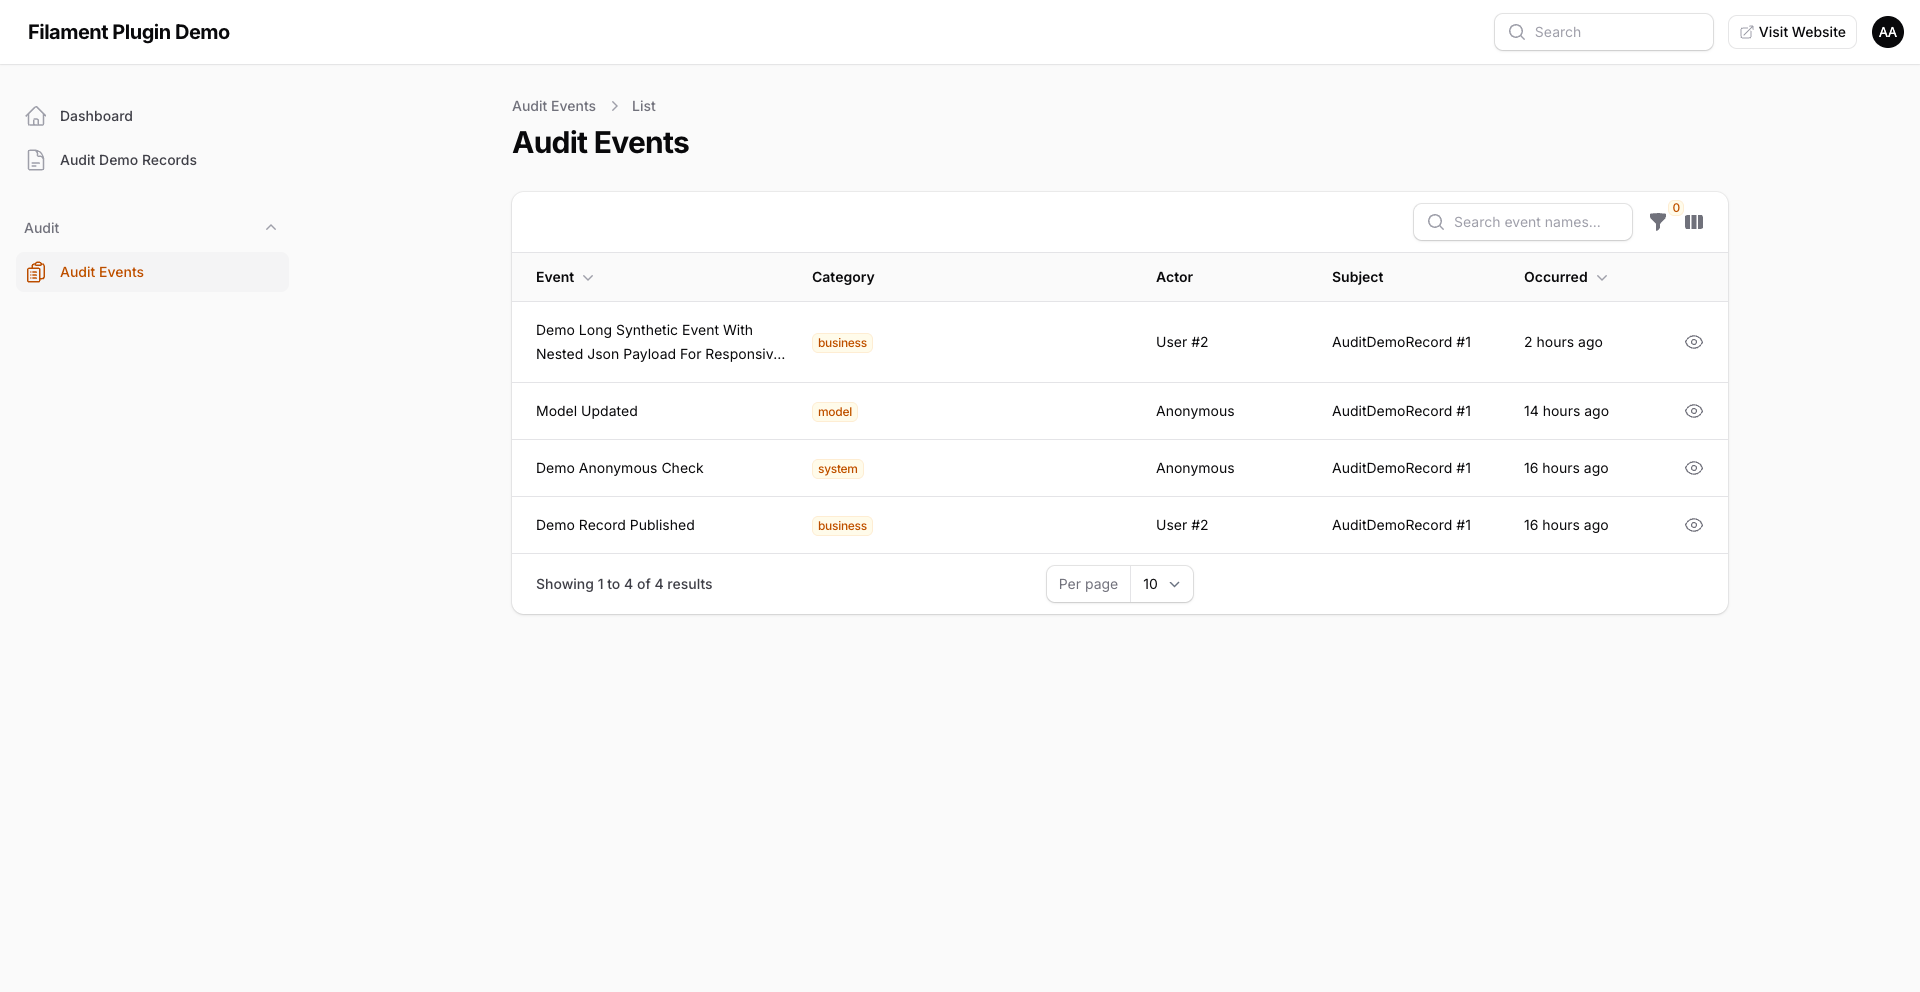Toggle columns with the column manager icon
Image resolution: width=1920 pixels, height=992 pixels.
coord(1694,222)
